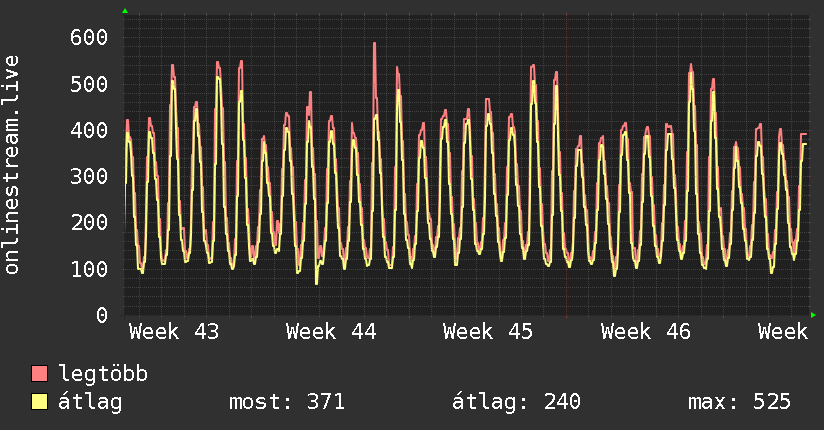Click the red legtöbb legend color swatch

40,374
